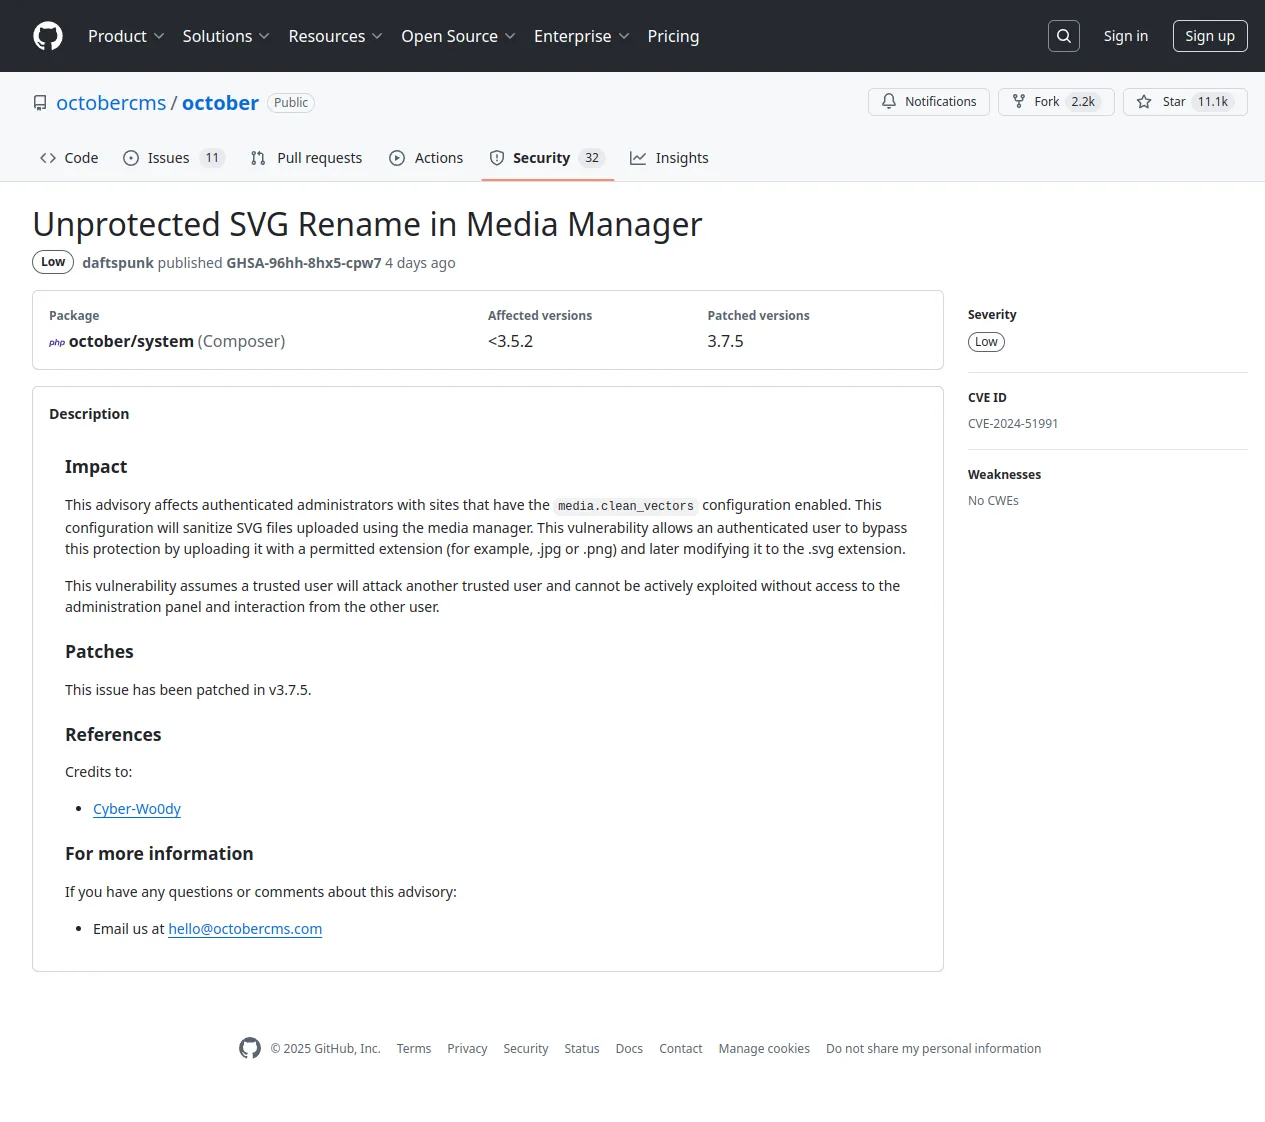
Task: Open the search magnifier button
Action: [x=1064, y=36]
